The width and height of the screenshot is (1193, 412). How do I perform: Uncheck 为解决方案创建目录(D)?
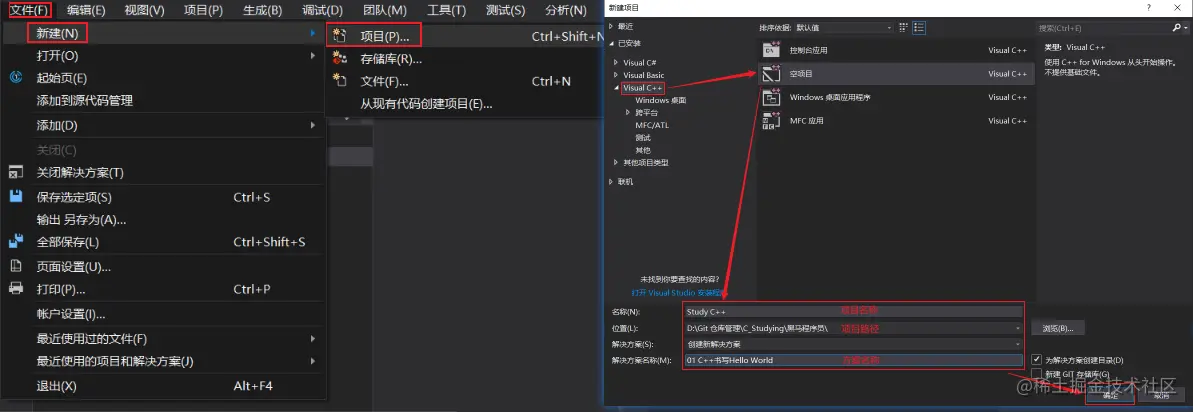coord(1036,359)
